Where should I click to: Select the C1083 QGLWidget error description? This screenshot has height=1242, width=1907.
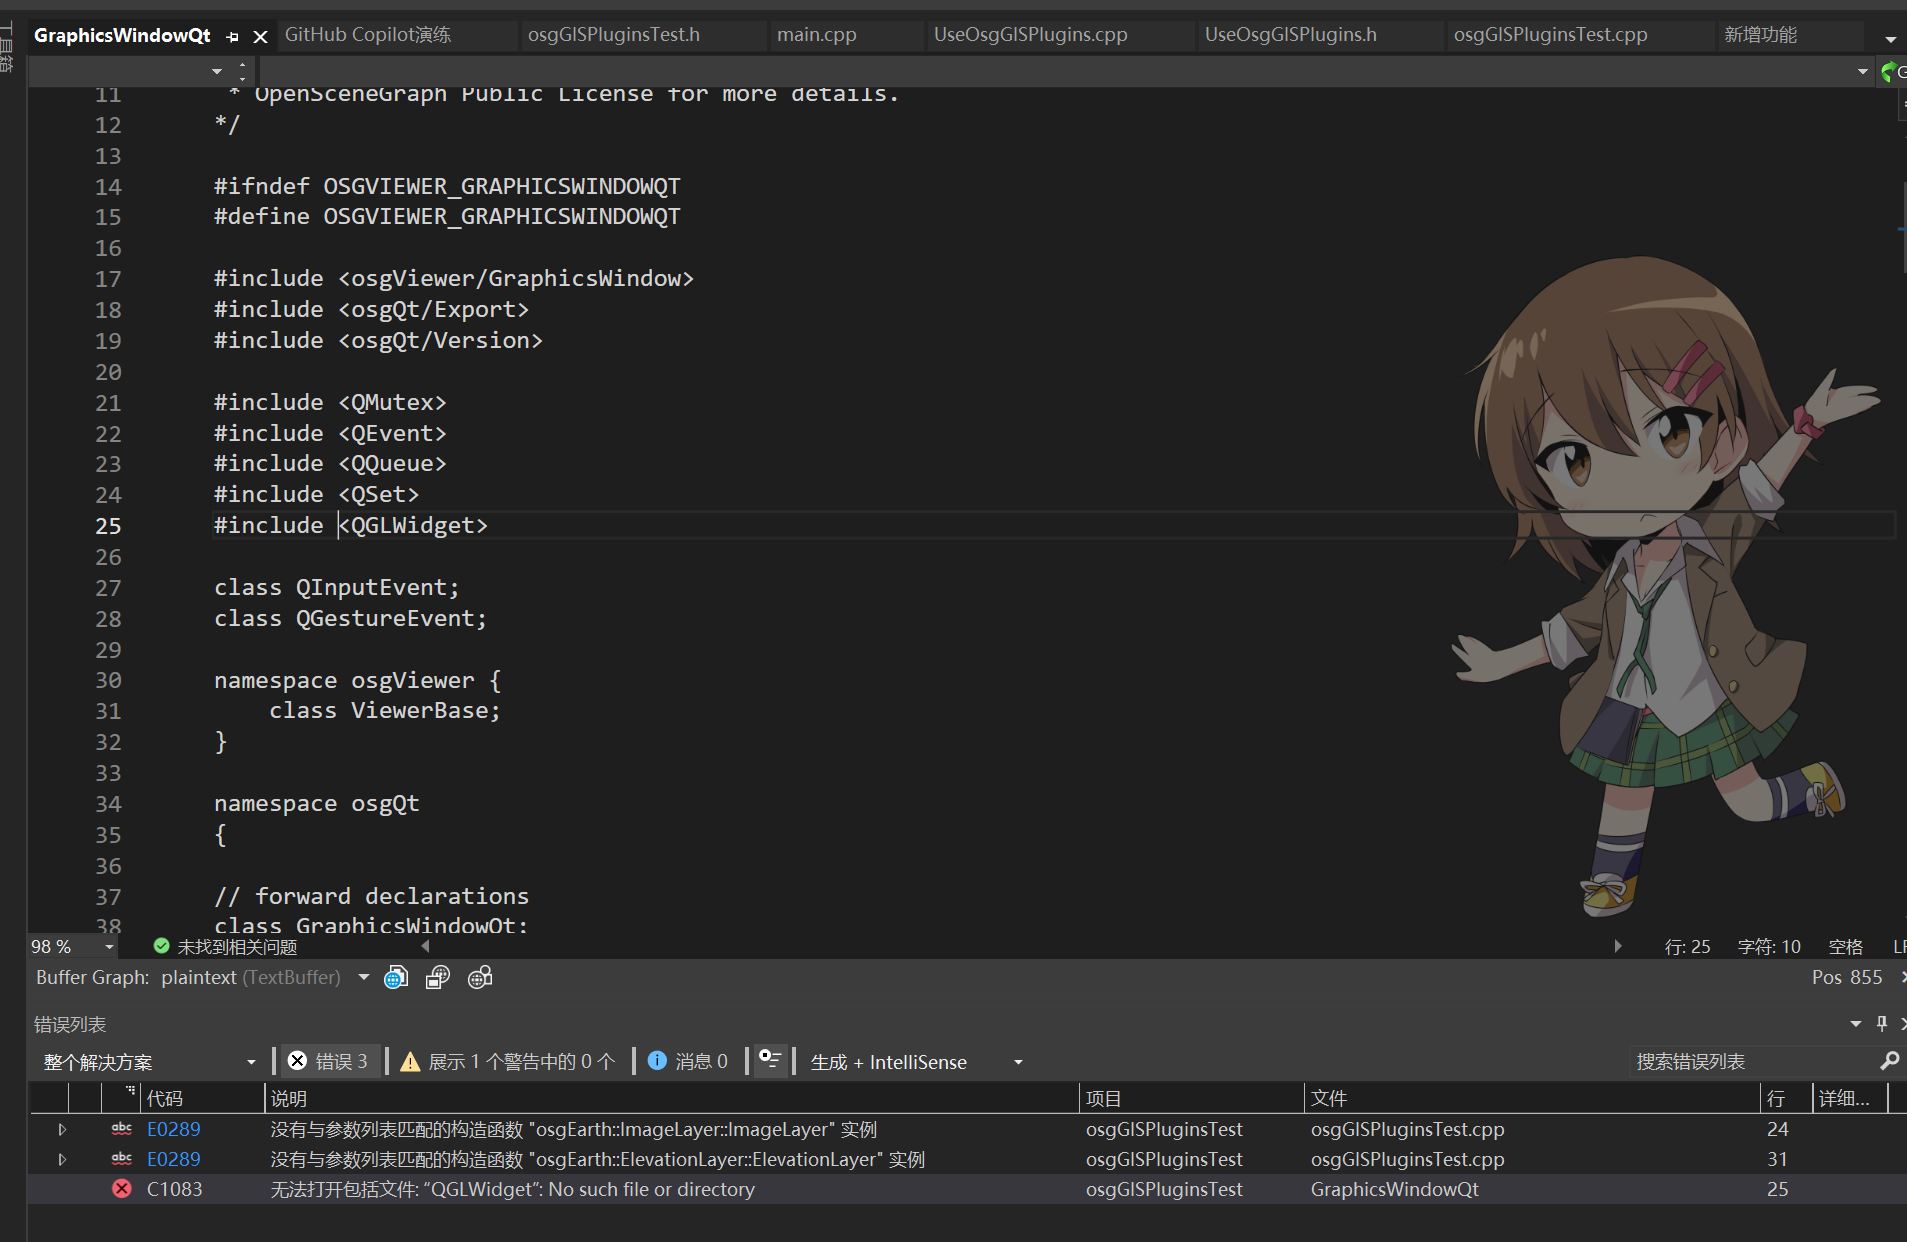(x=512, y=1189)
